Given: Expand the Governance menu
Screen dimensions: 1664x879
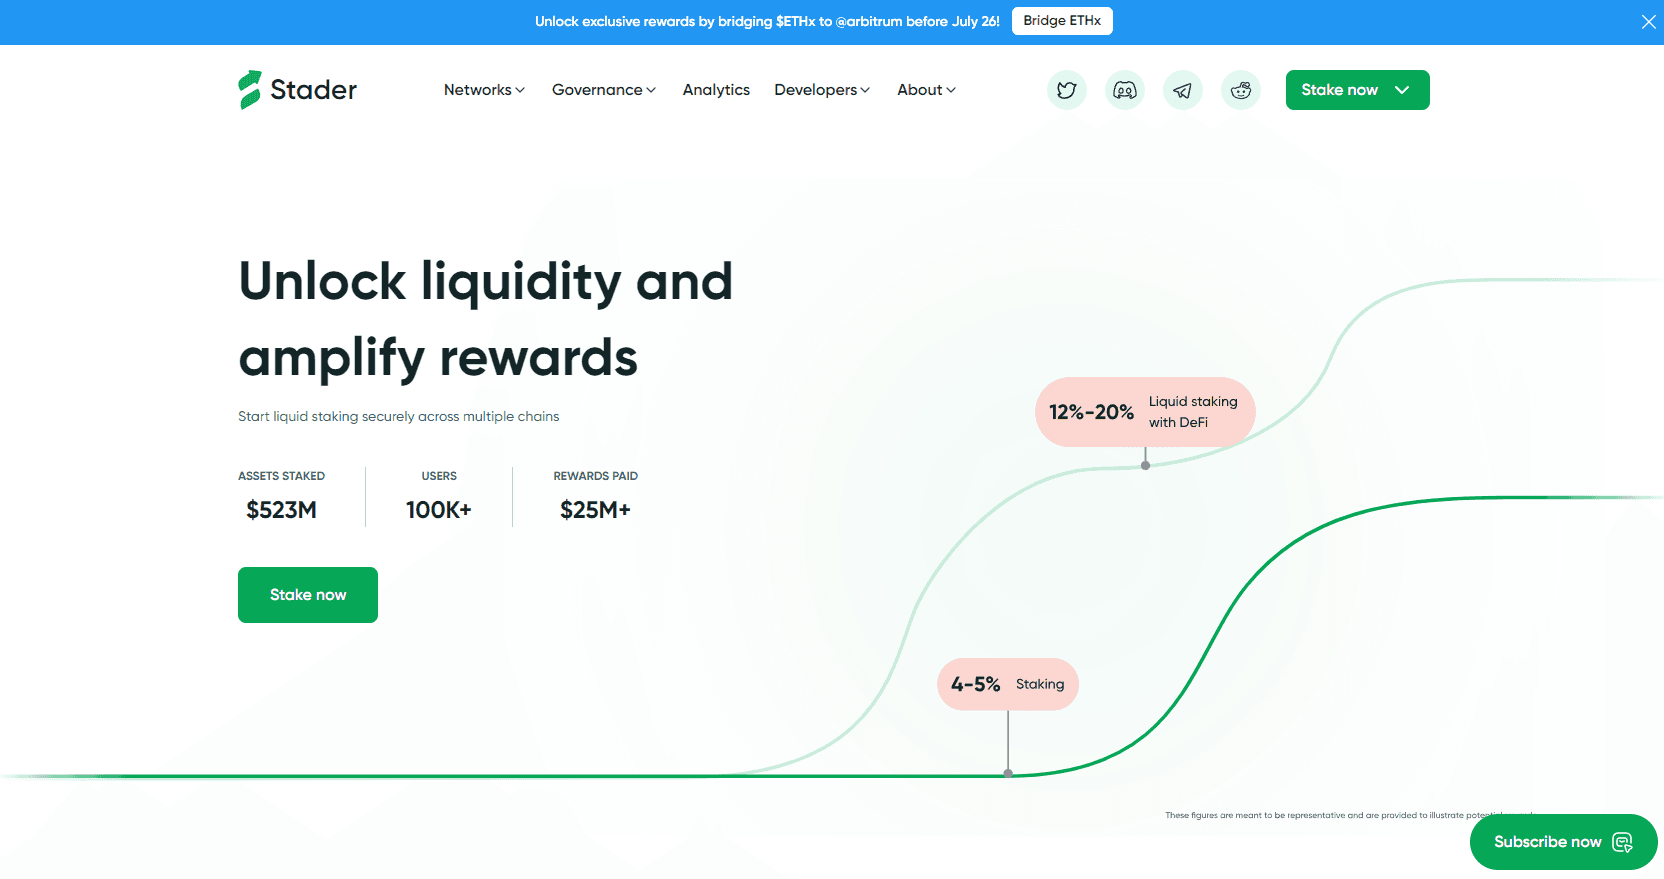Looking at the screenshot, I should [x=604, y=90].
